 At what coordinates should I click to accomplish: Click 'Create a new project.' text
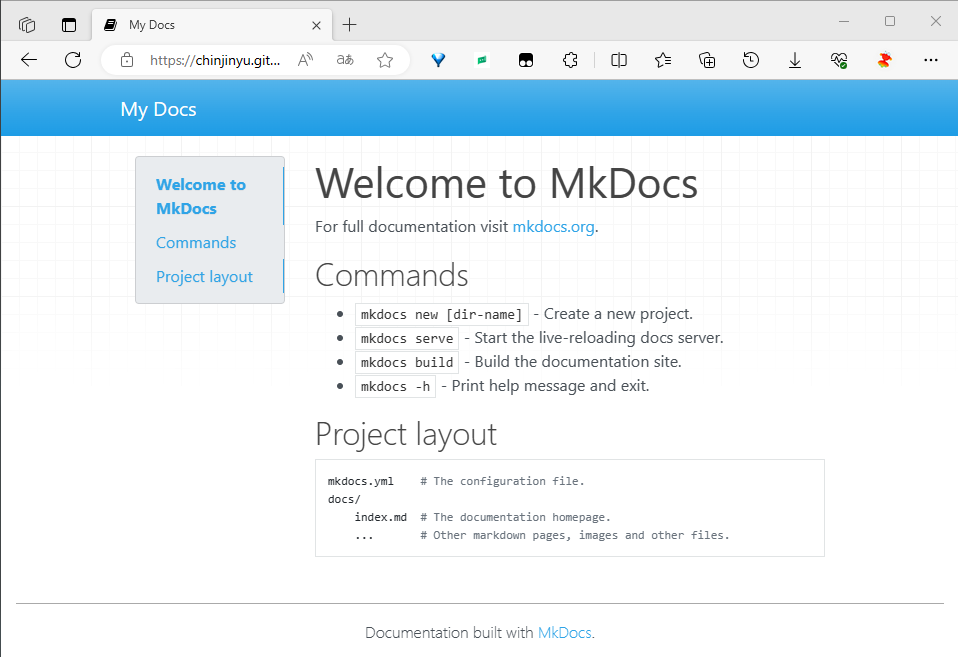[x=618, y=314]
